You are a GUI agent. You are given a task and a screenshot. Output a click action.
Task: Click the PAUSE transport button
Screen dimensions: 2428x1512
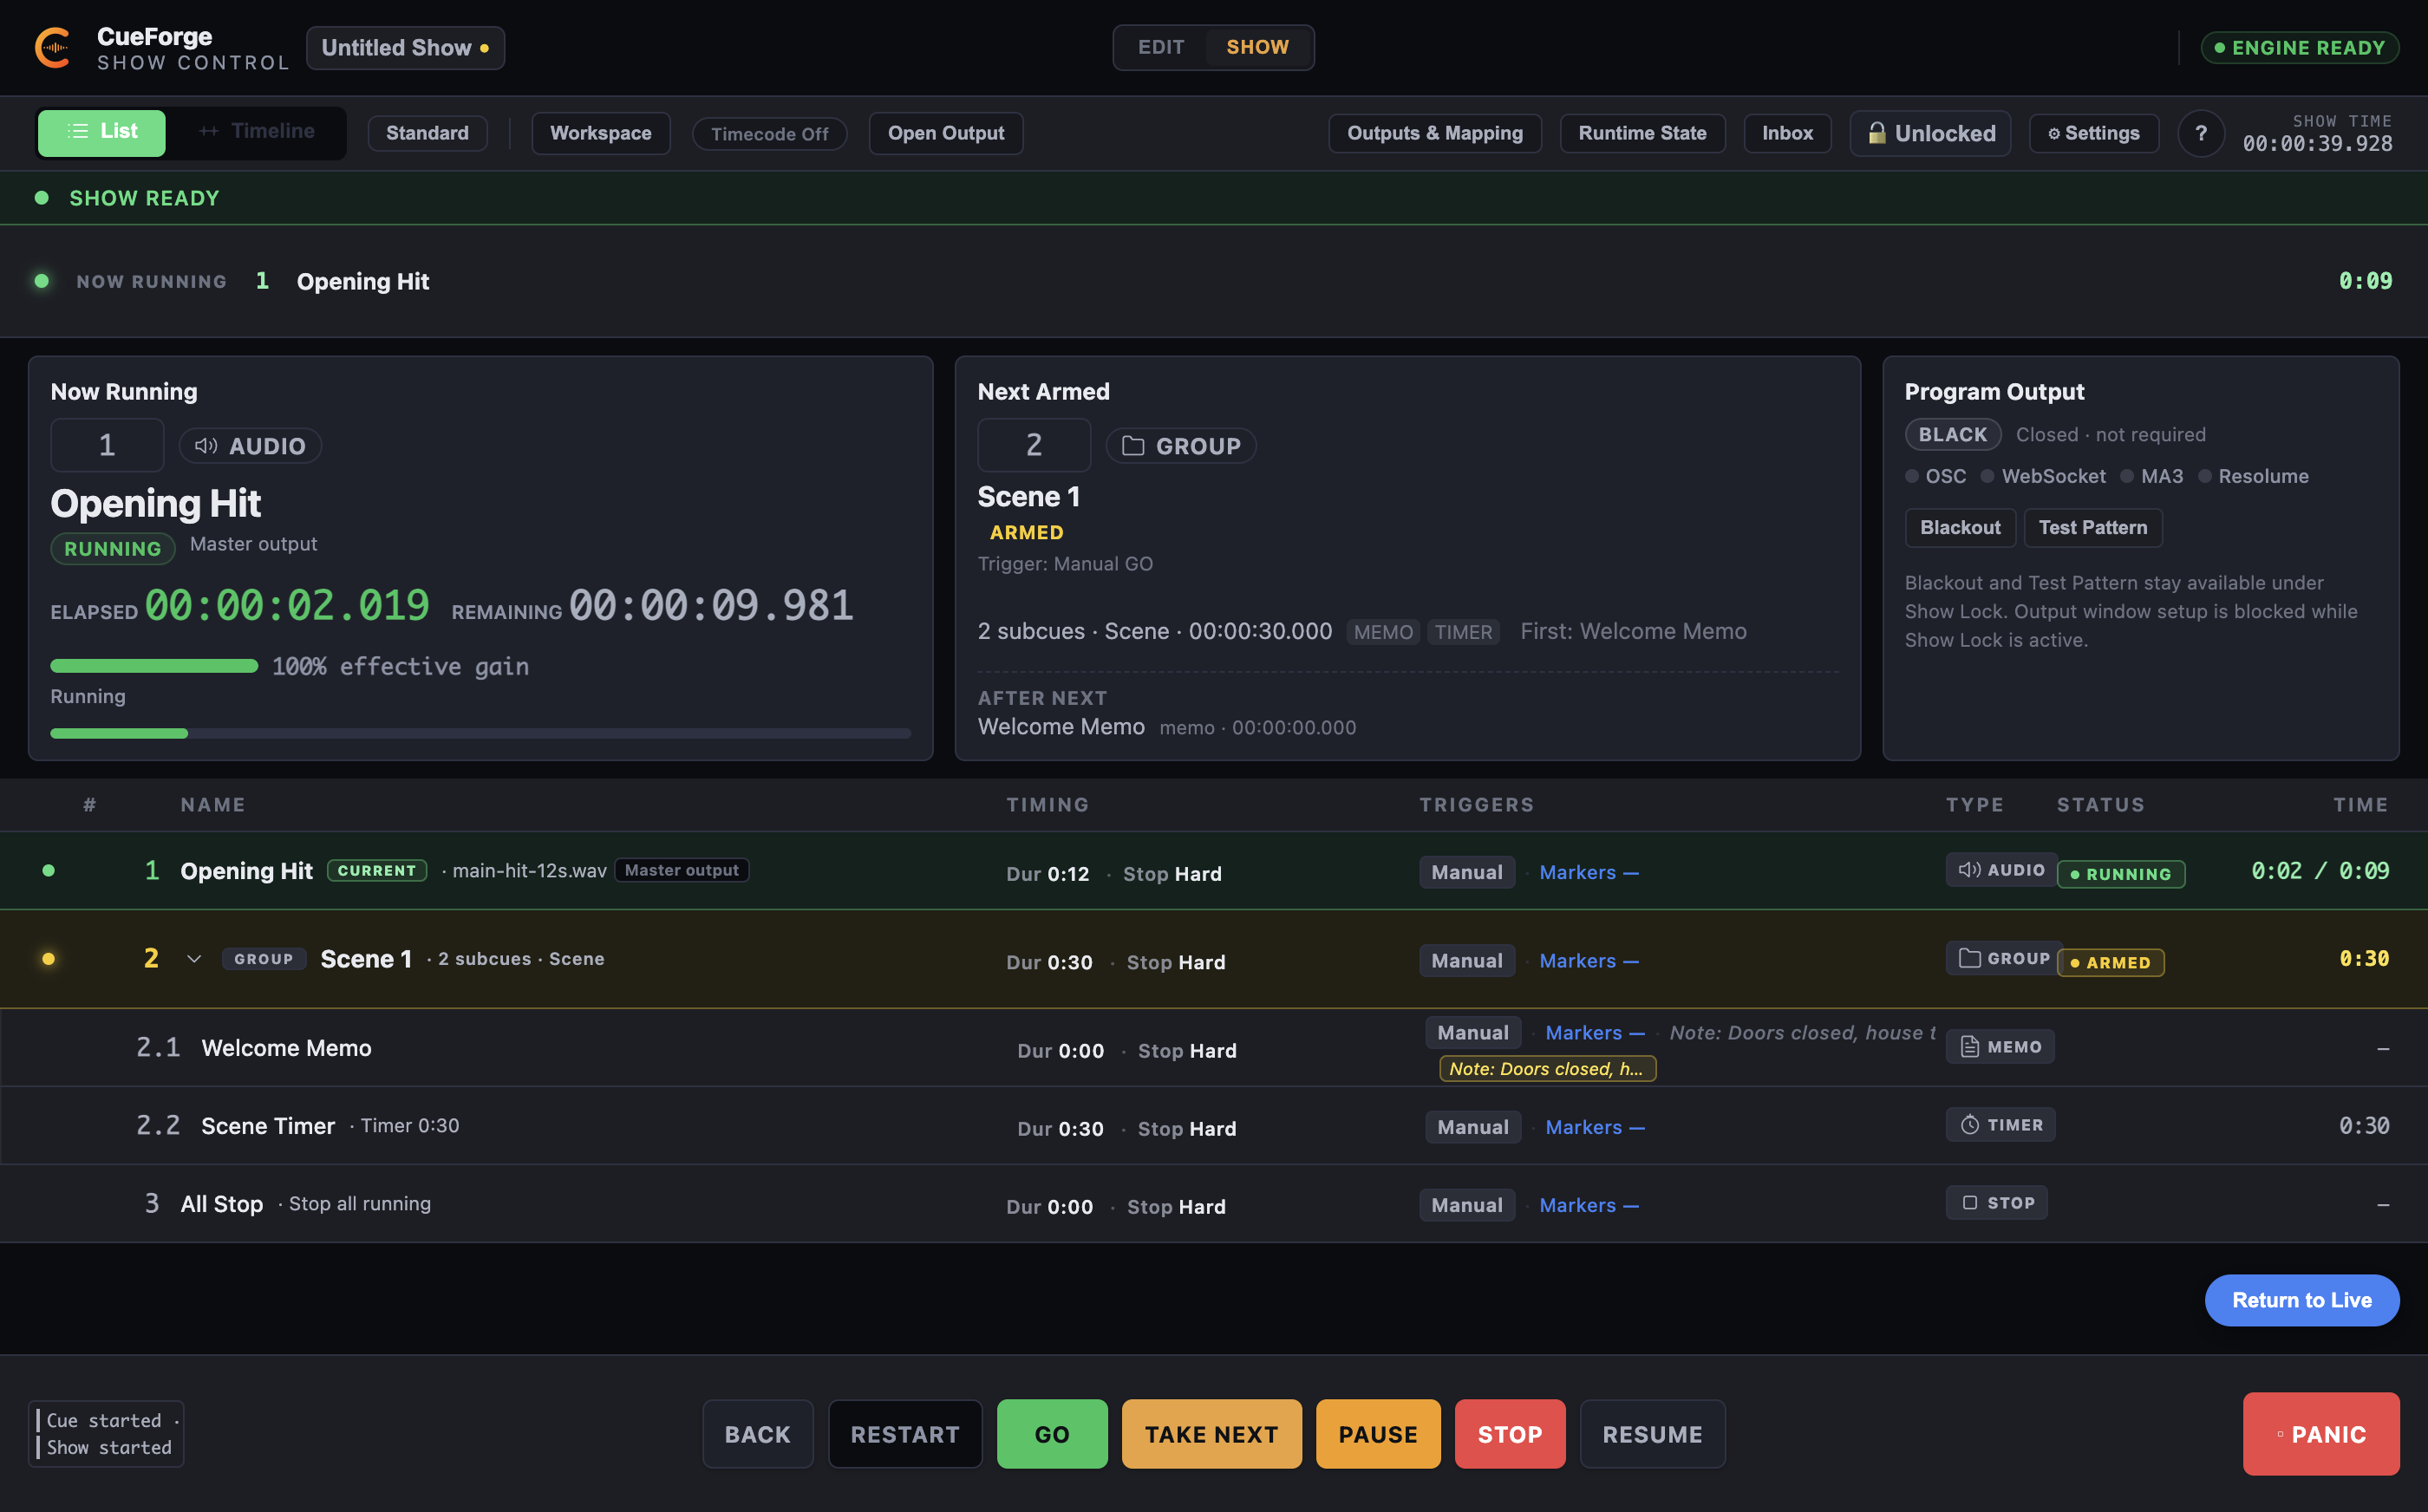tap(1378, 1434)
